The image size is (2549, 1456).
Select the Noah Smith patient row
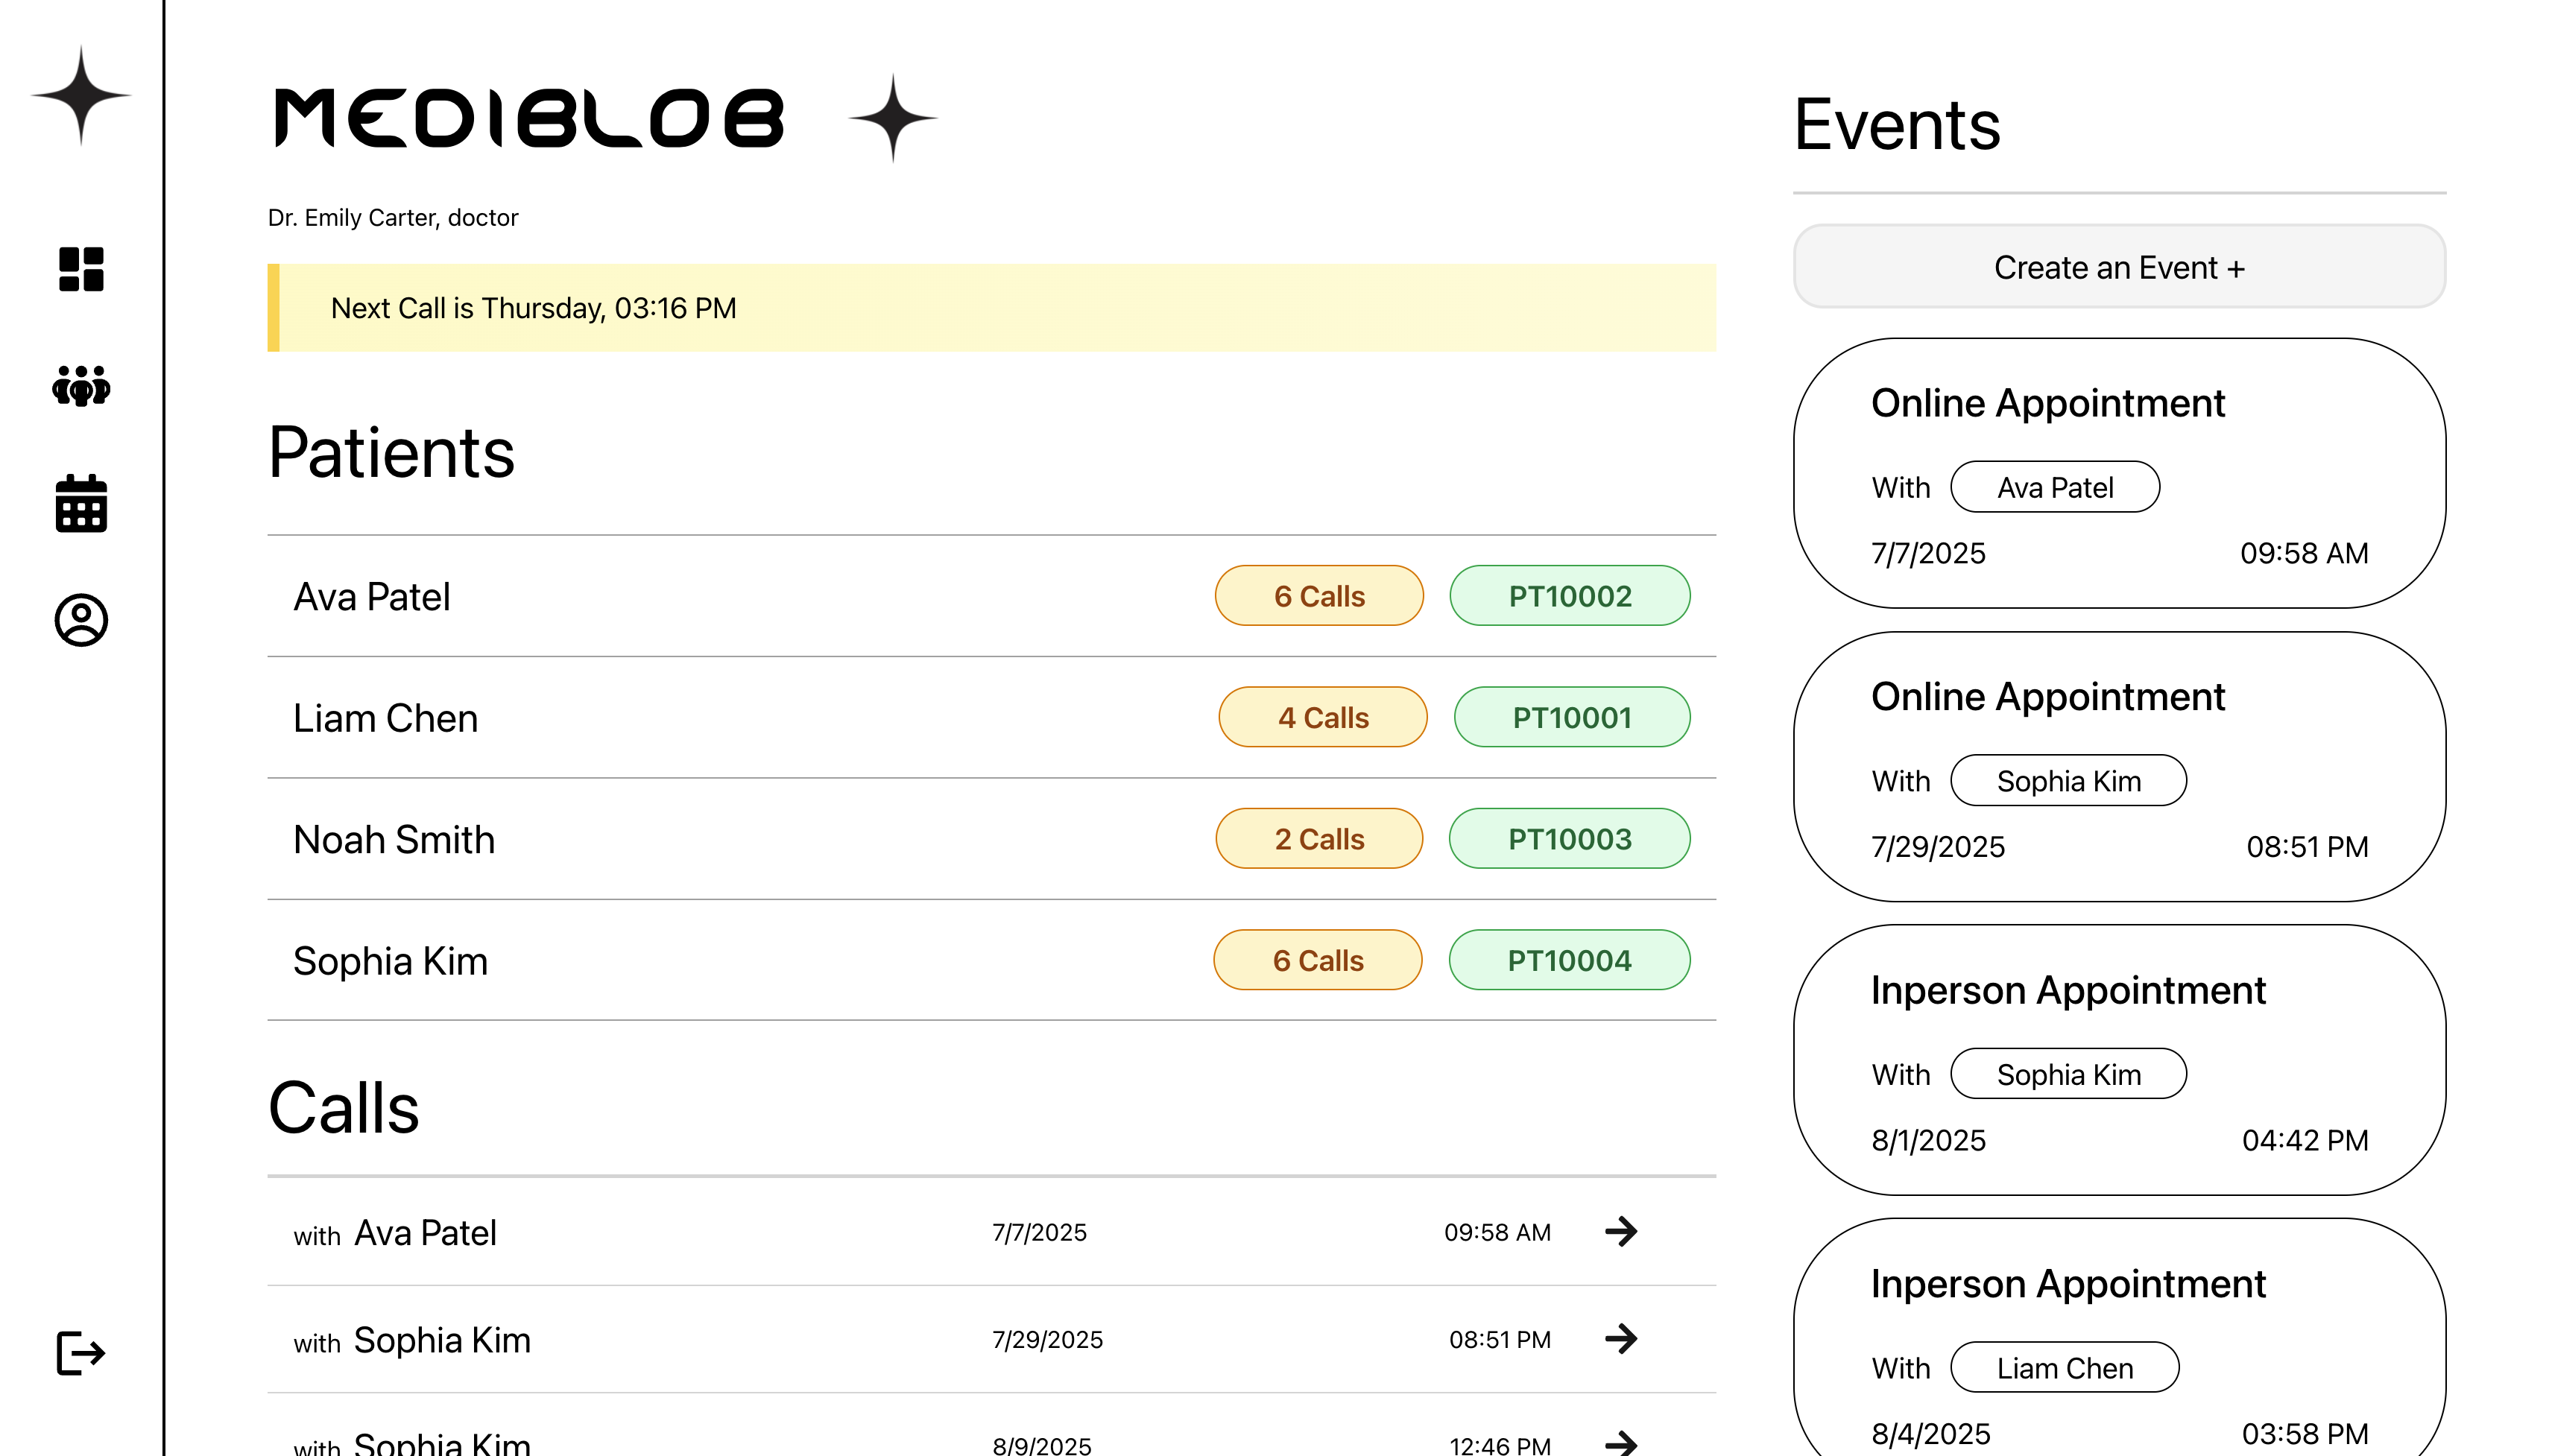tap(700, 839)
